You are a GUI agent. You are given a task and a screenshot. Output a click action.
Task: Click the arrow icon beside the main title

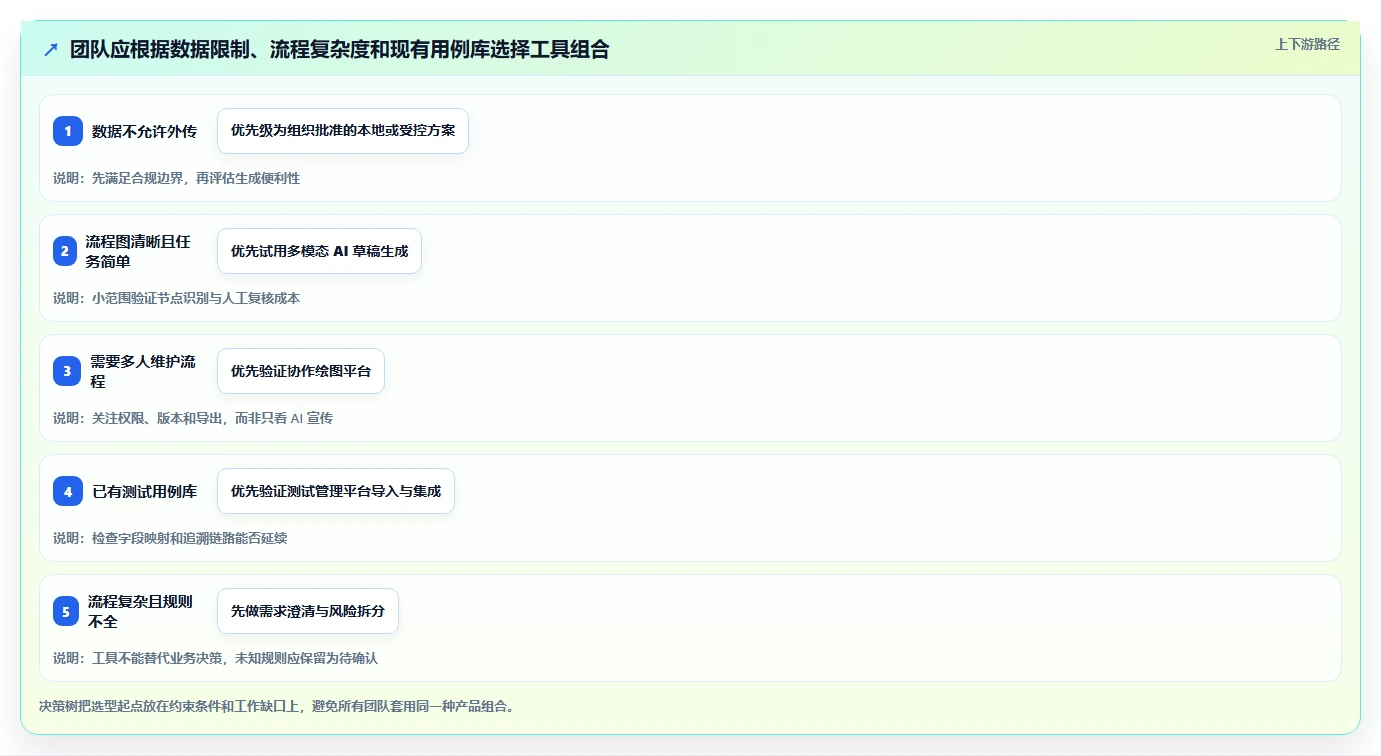(50, 49)
